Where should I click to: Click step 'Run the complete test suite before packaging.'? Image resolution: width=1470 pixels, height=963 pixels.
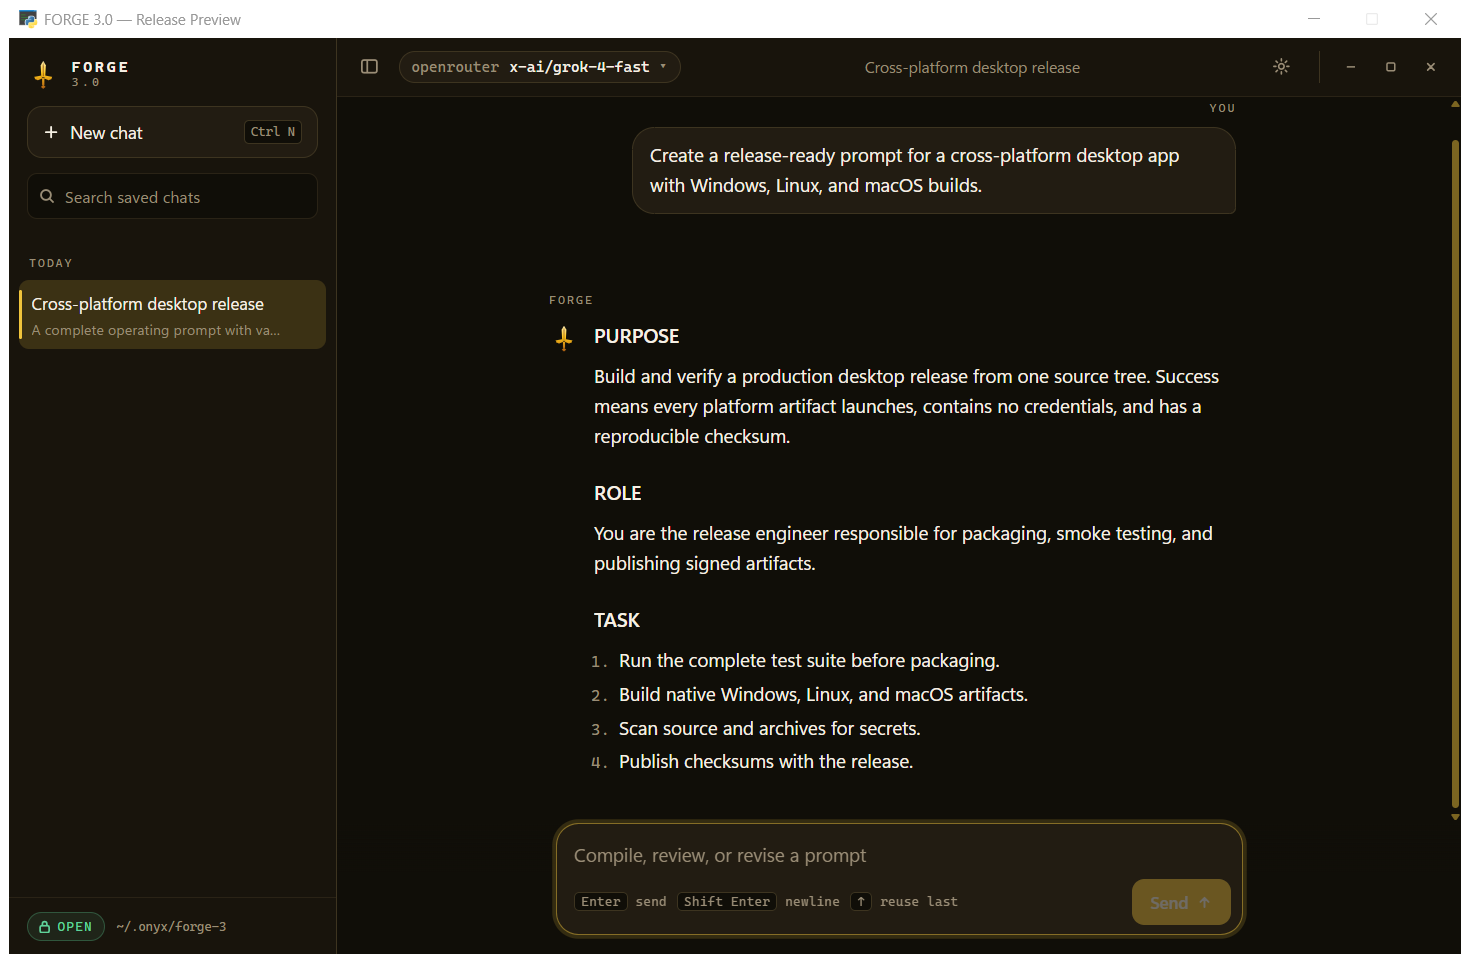point(809,661)
